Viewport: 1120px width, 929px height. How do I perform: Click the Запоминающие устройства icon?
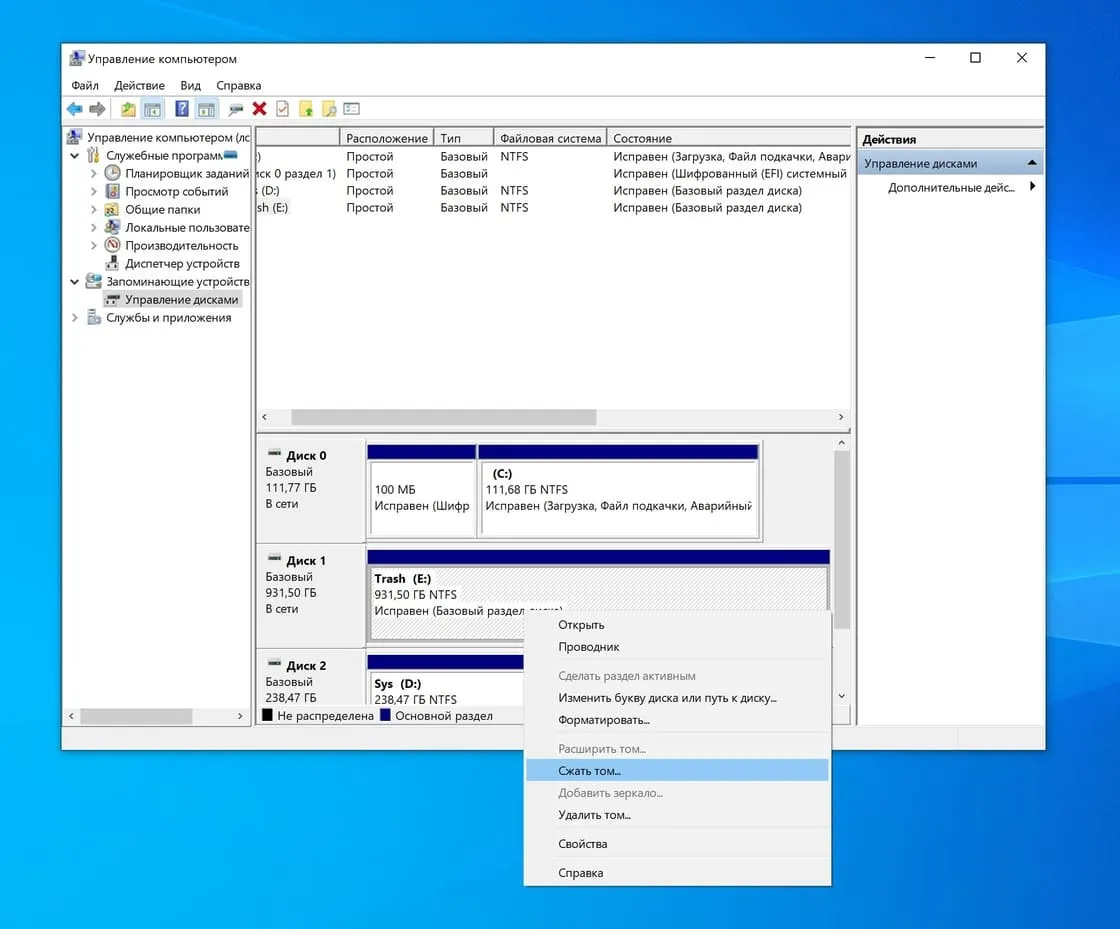click(94, 281)
